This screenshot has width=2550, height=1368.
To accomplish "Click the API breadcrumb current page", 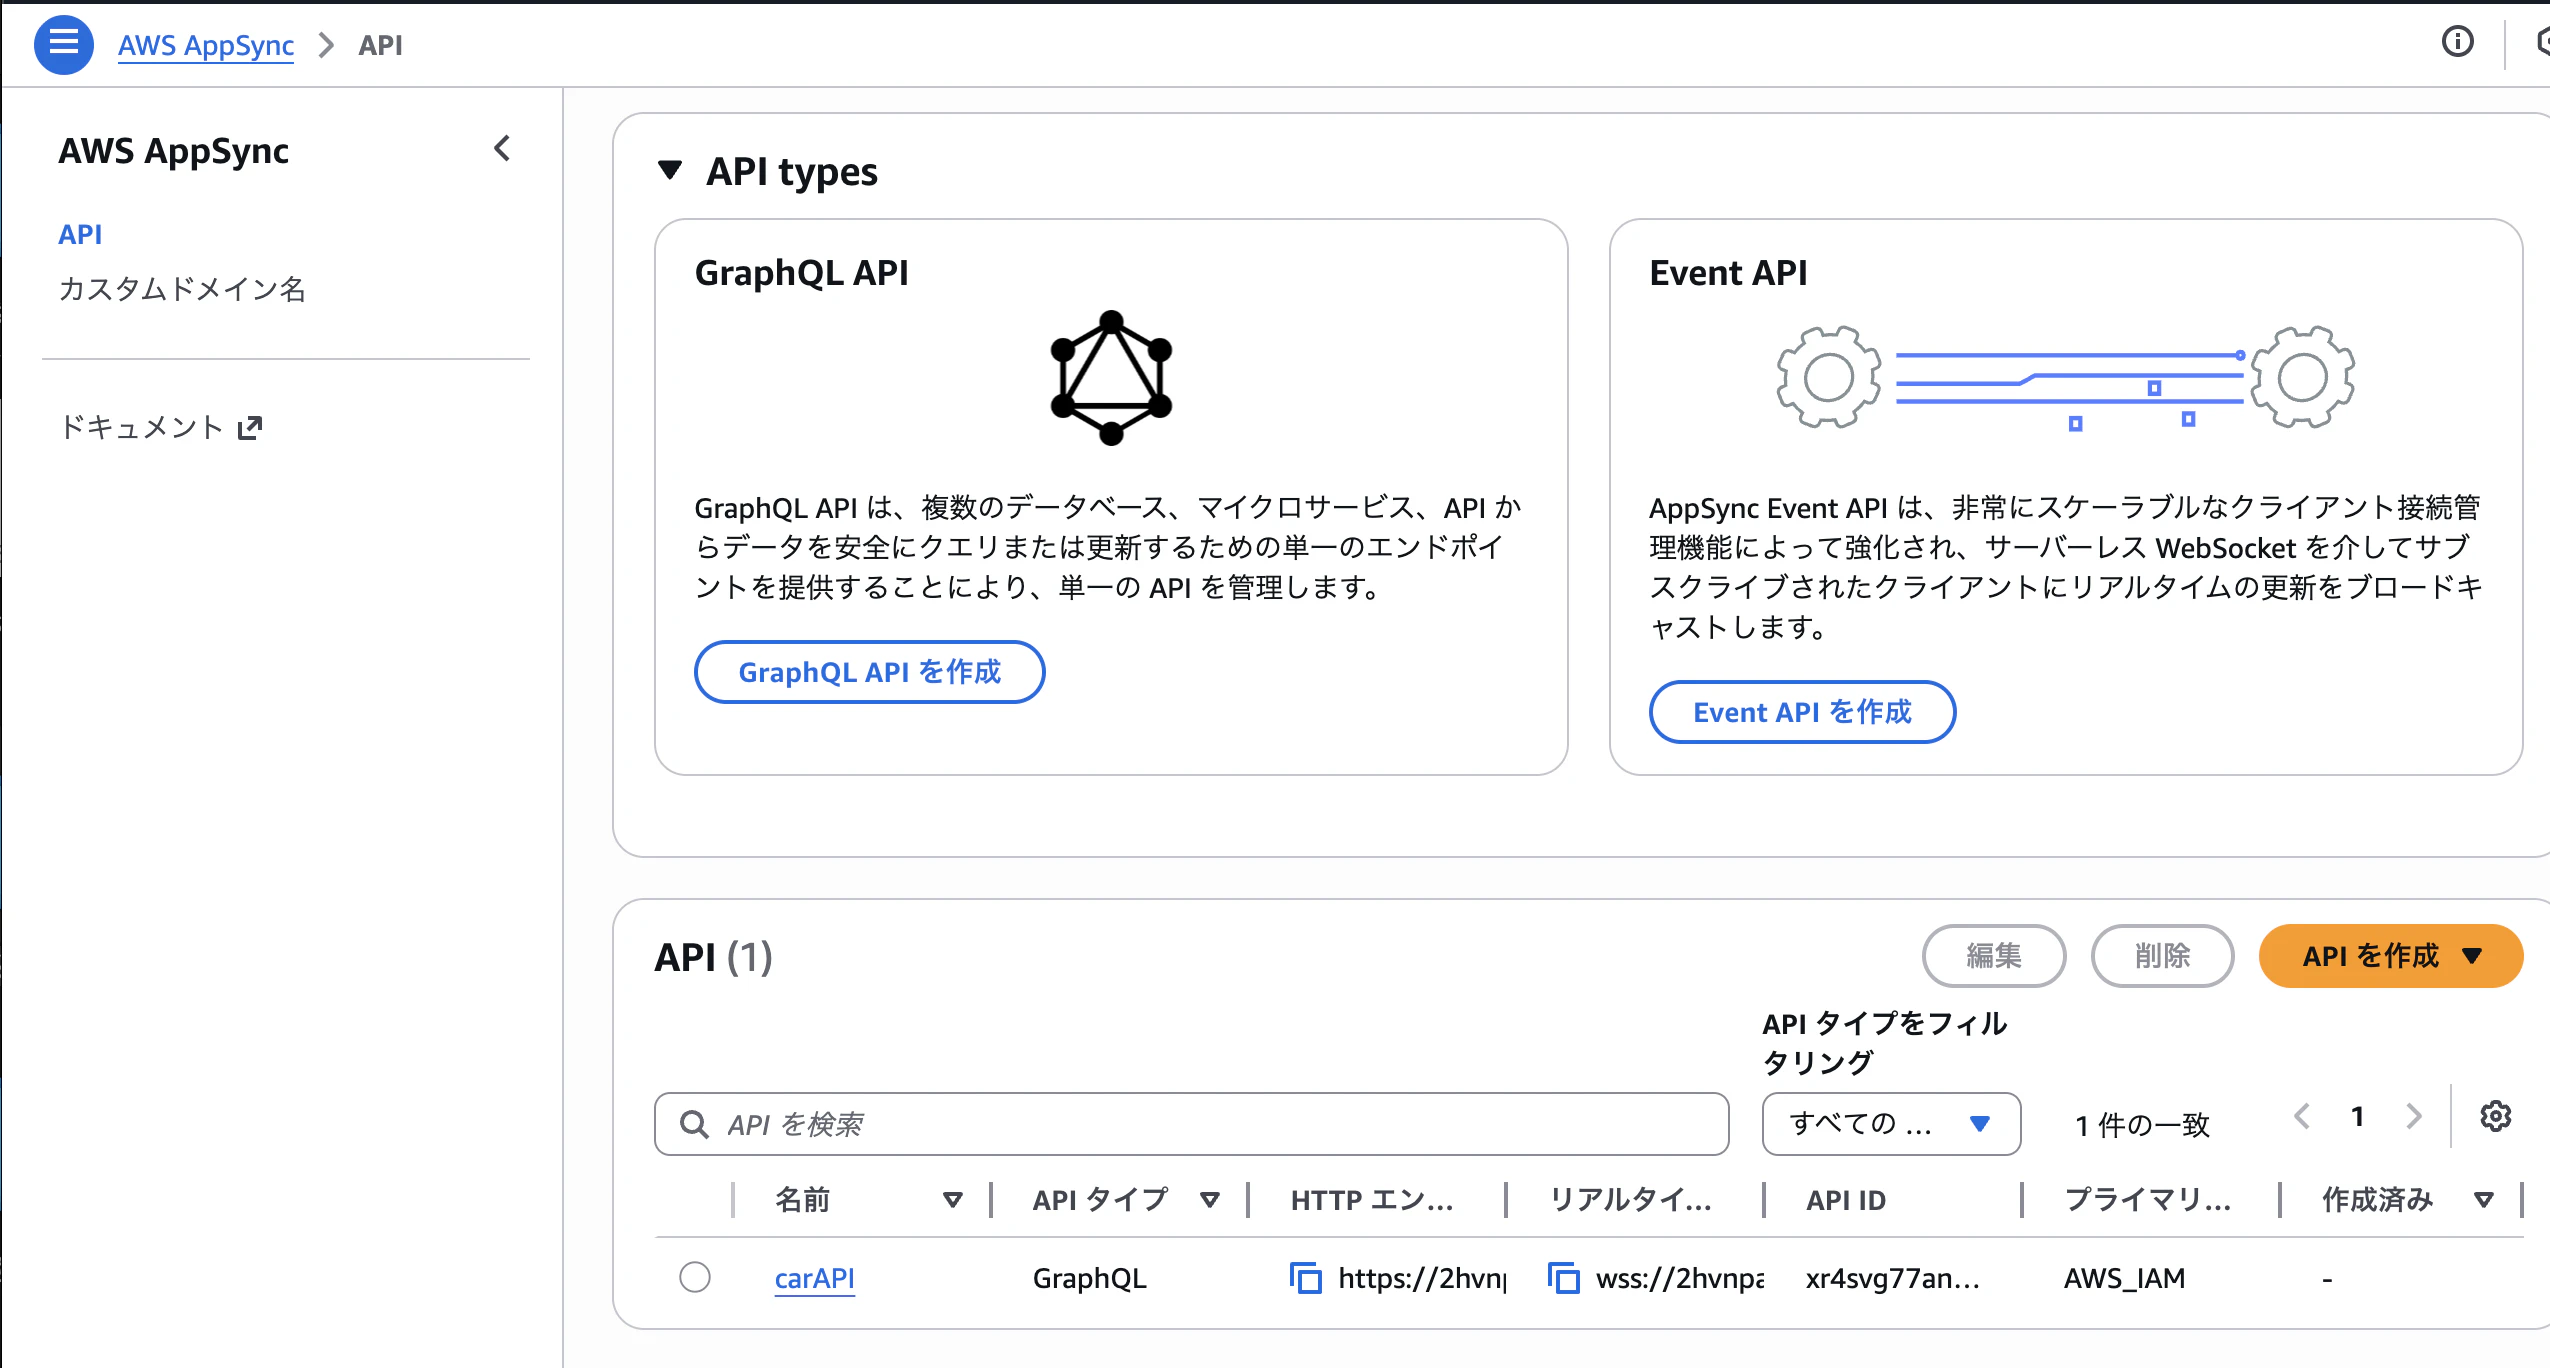I will pyautogui.click(x=381, y=45).
